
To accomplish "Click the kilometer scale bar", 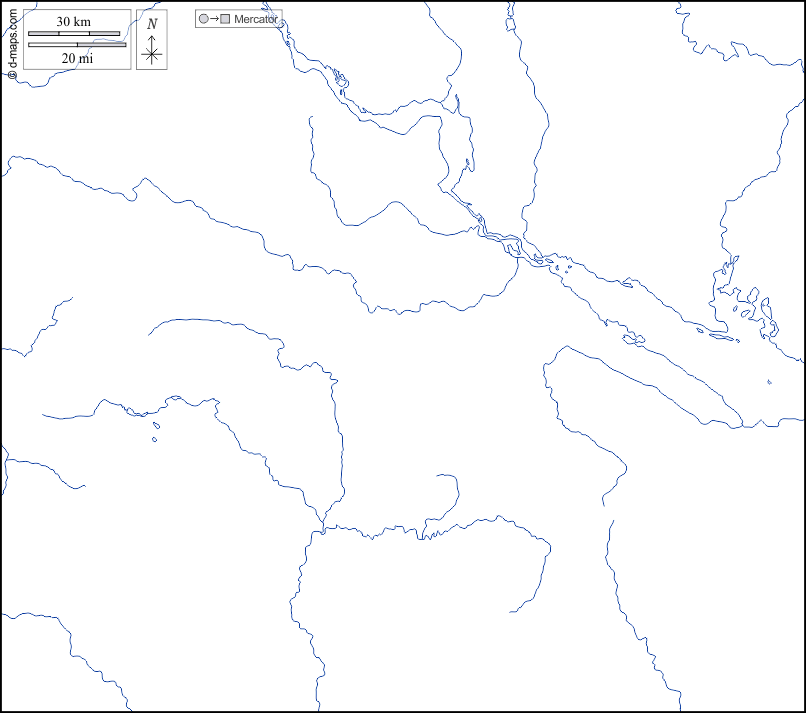I will (x=74, y=34).
